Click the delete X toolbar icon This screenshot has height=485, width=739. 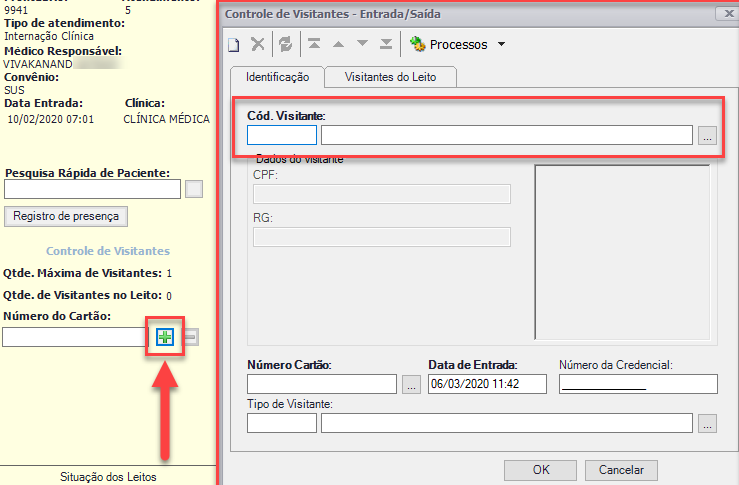[258, 44]
